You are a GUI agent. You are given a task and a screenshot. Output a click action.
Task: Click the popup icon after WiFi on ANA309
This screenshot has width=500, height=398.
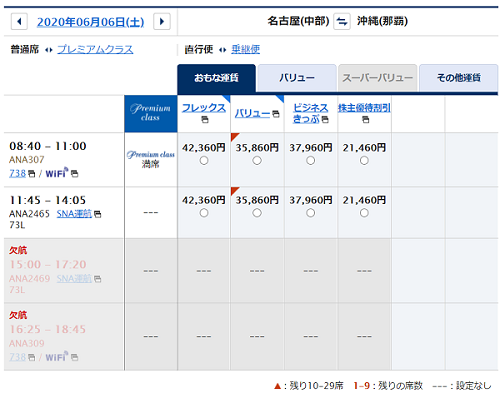[x=75, y=358]
